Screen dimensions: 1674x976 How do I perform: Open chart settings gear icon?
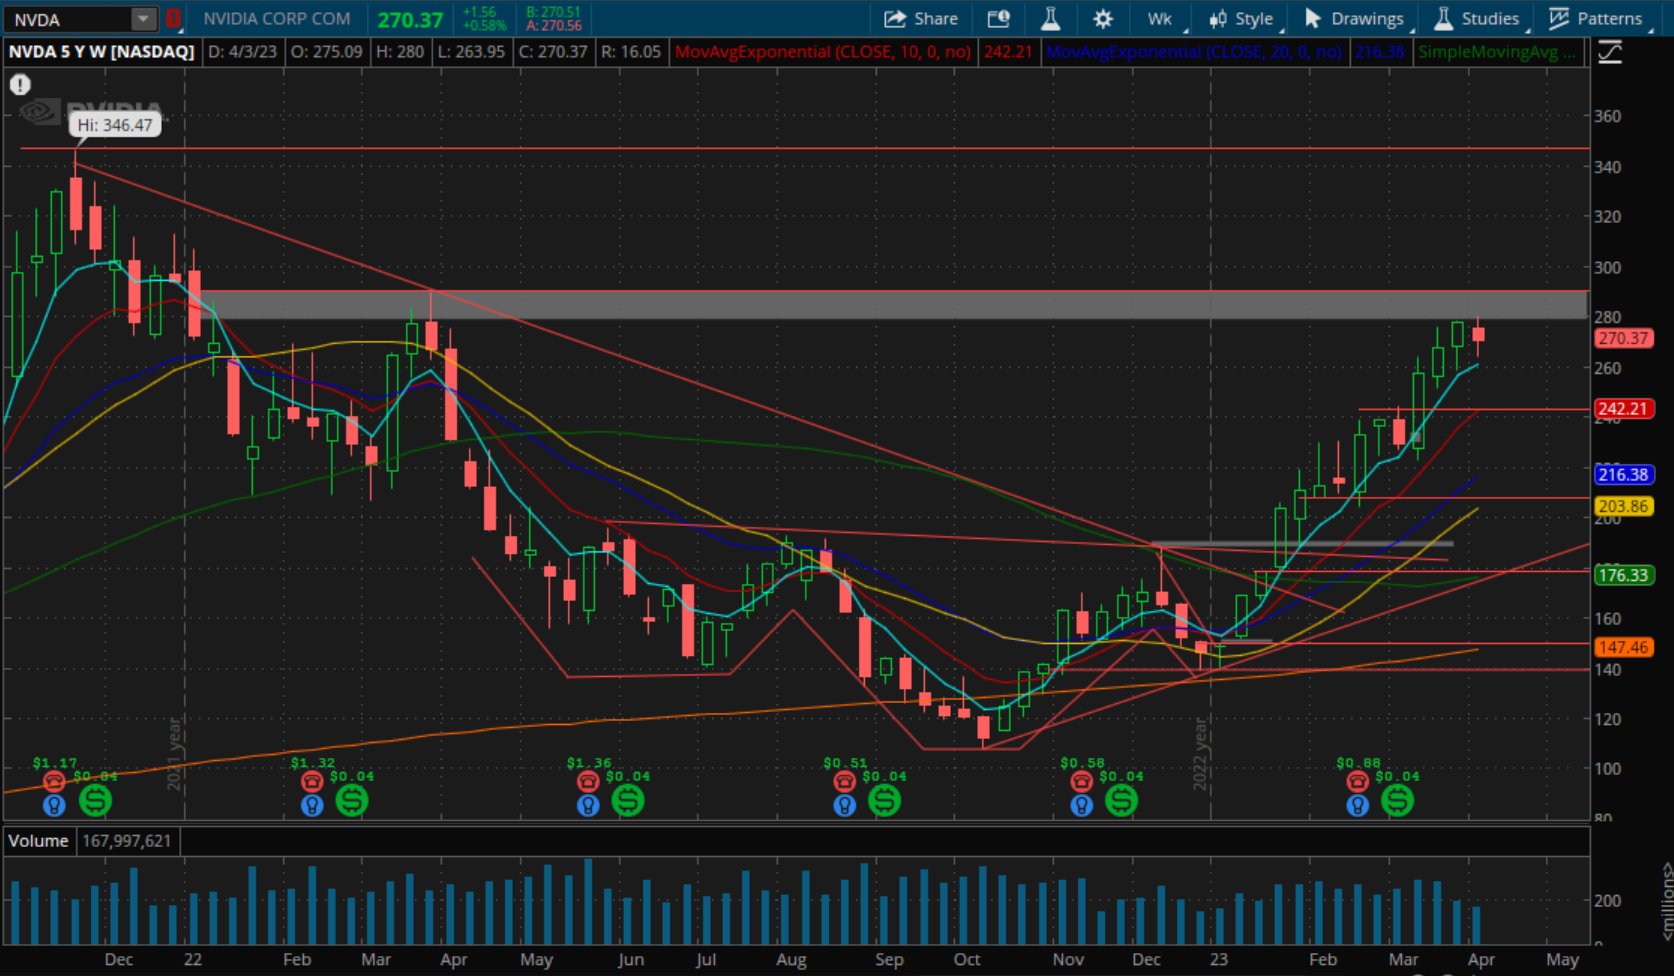pos(1103,19)
